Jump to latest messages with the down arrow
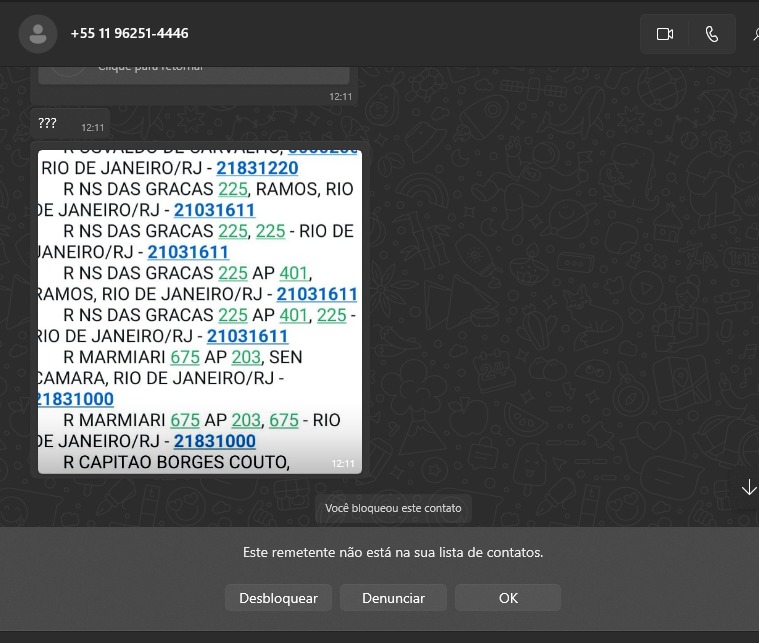Image resolution: width=759 pixels, height=643 pixels. (748, 487)
